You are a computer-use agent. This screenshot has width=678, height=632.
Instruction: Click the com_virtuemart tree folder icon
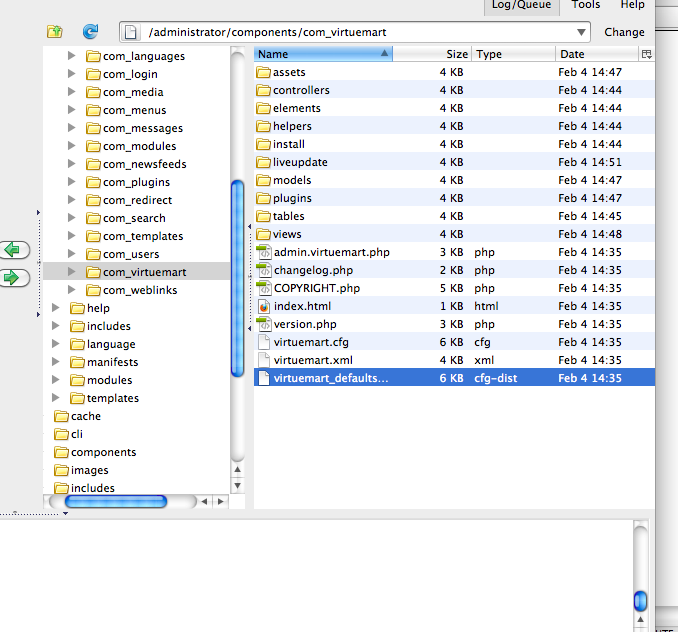[x=93, y=272]
